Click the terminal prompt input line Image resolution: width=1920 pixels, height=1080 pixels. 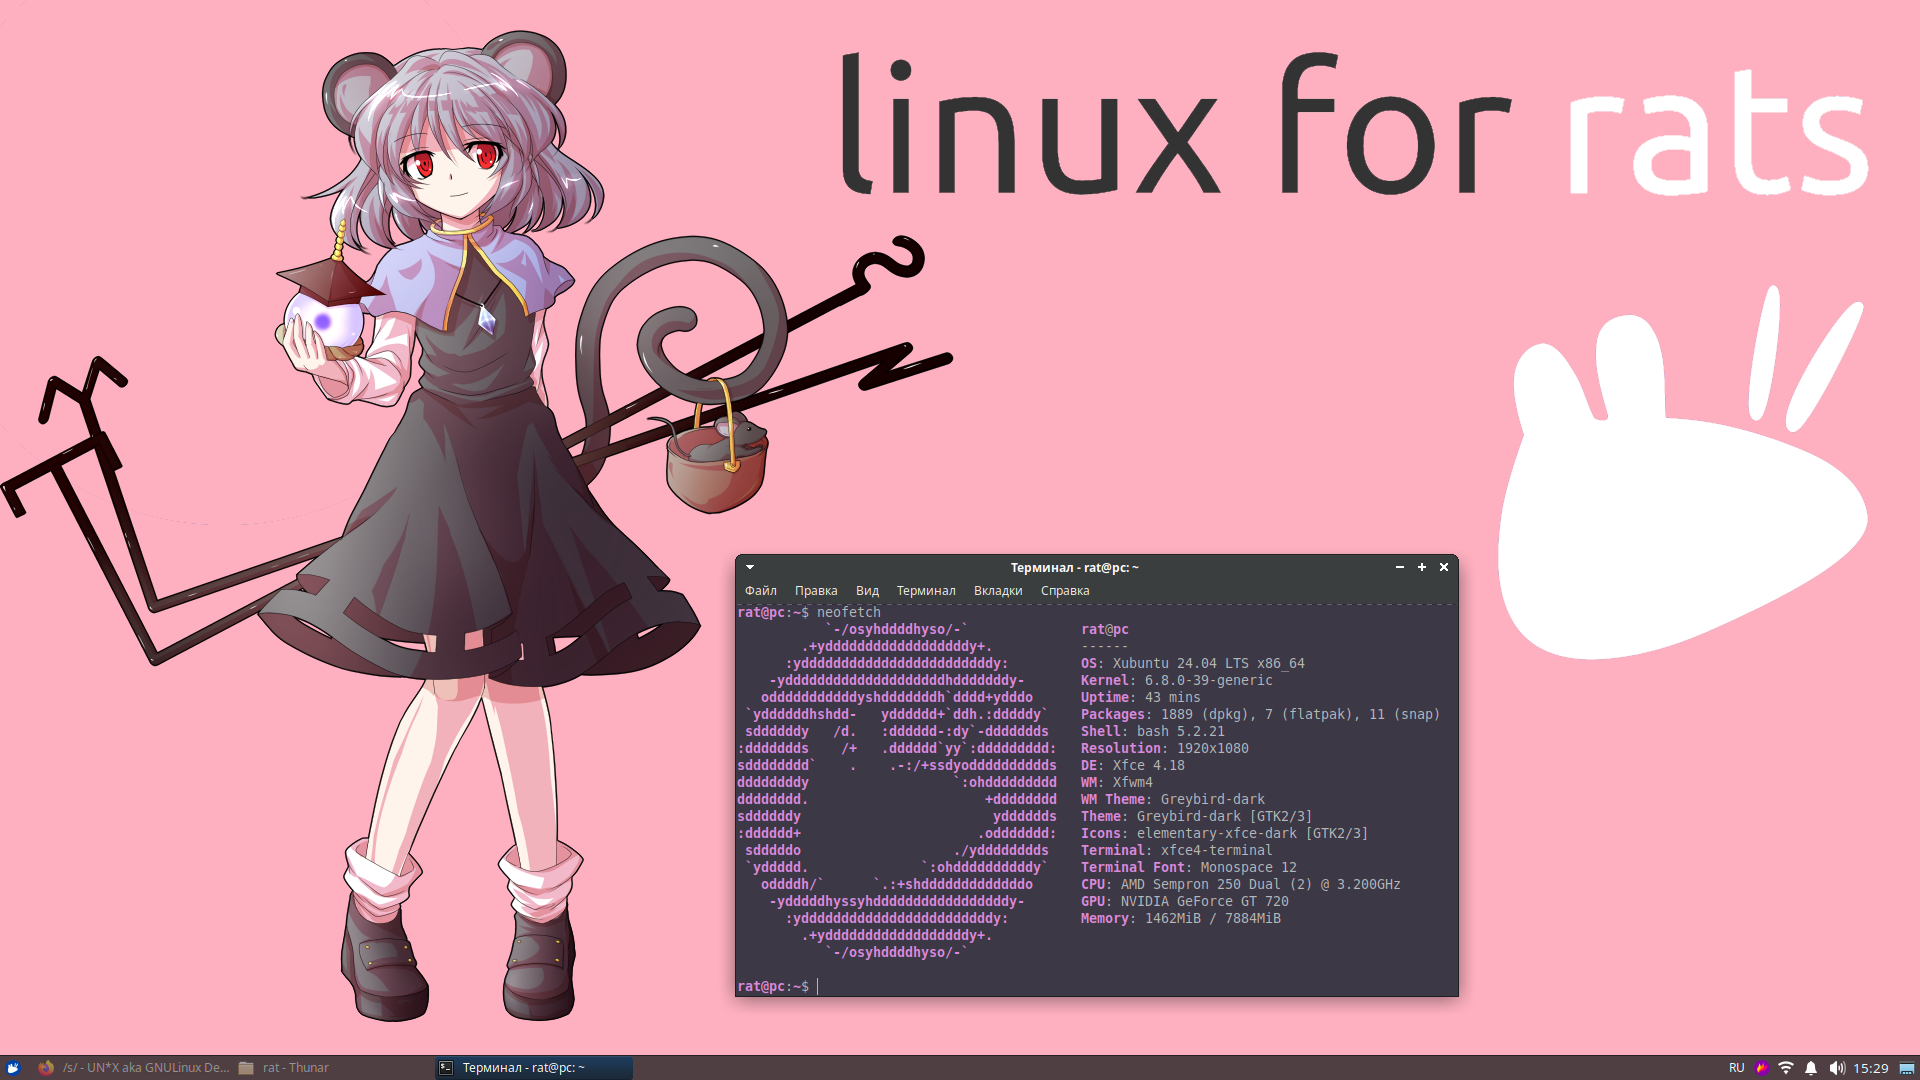(1000, 987)
